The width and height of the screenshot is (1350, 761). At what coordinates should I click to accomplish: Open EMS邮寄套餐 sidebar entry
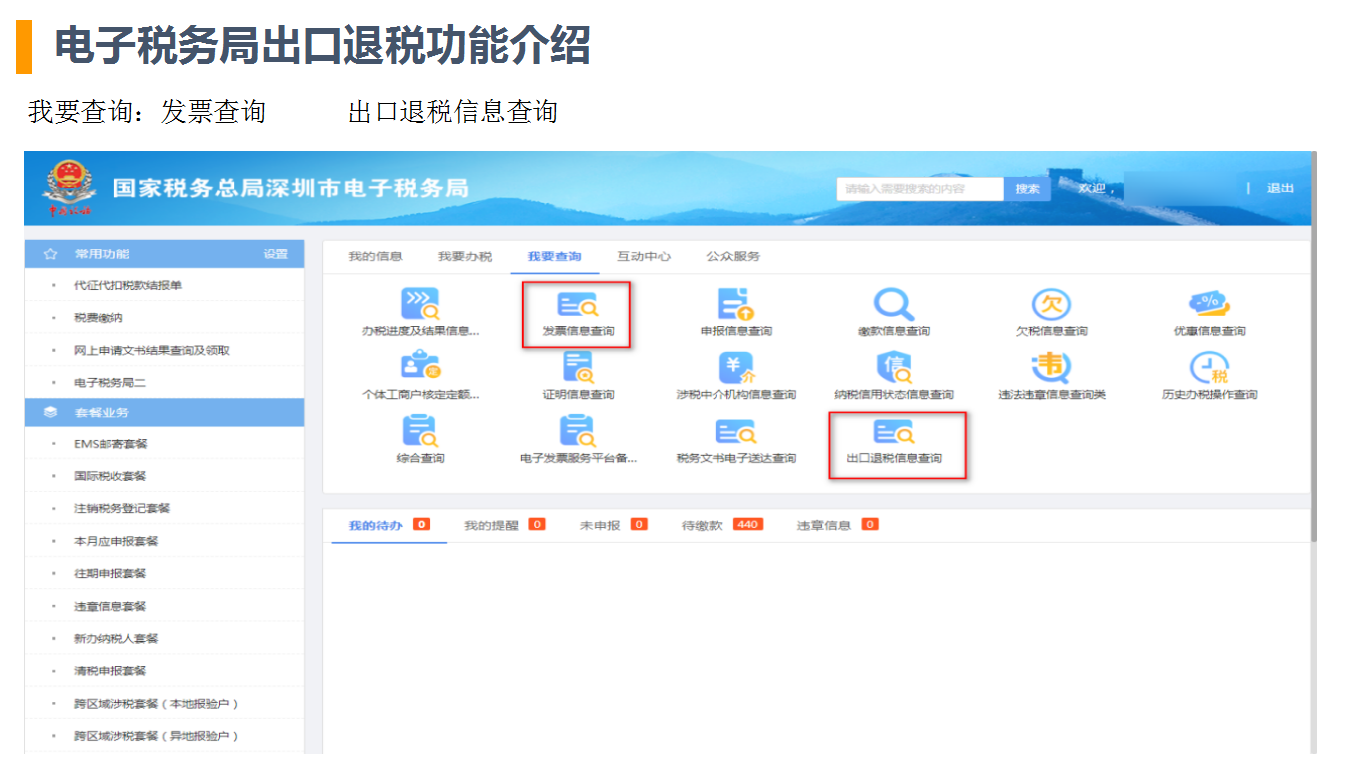coord(165,443)
